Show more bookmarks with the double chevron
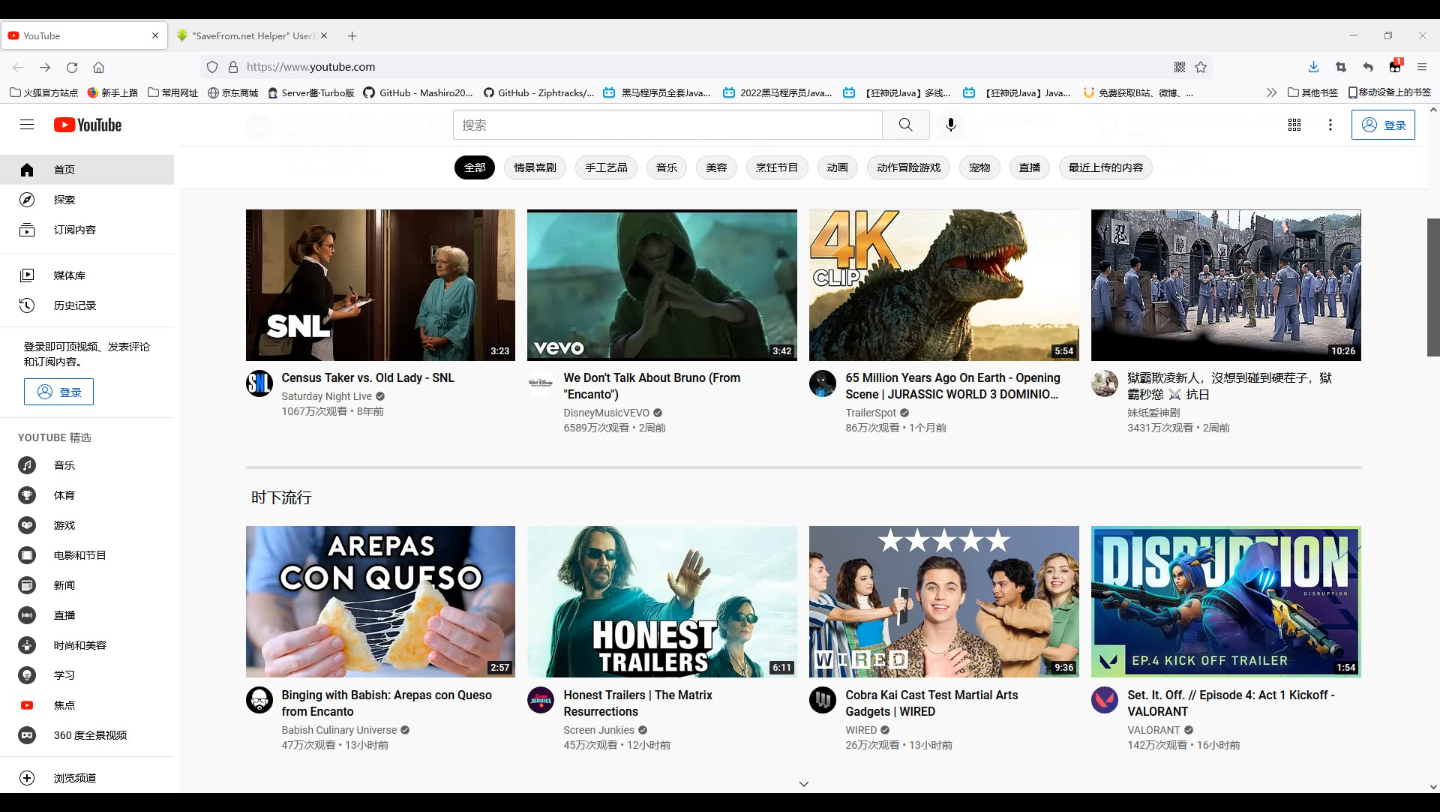This screenshot has width=1440, height=812. [x=1271, y=92]
